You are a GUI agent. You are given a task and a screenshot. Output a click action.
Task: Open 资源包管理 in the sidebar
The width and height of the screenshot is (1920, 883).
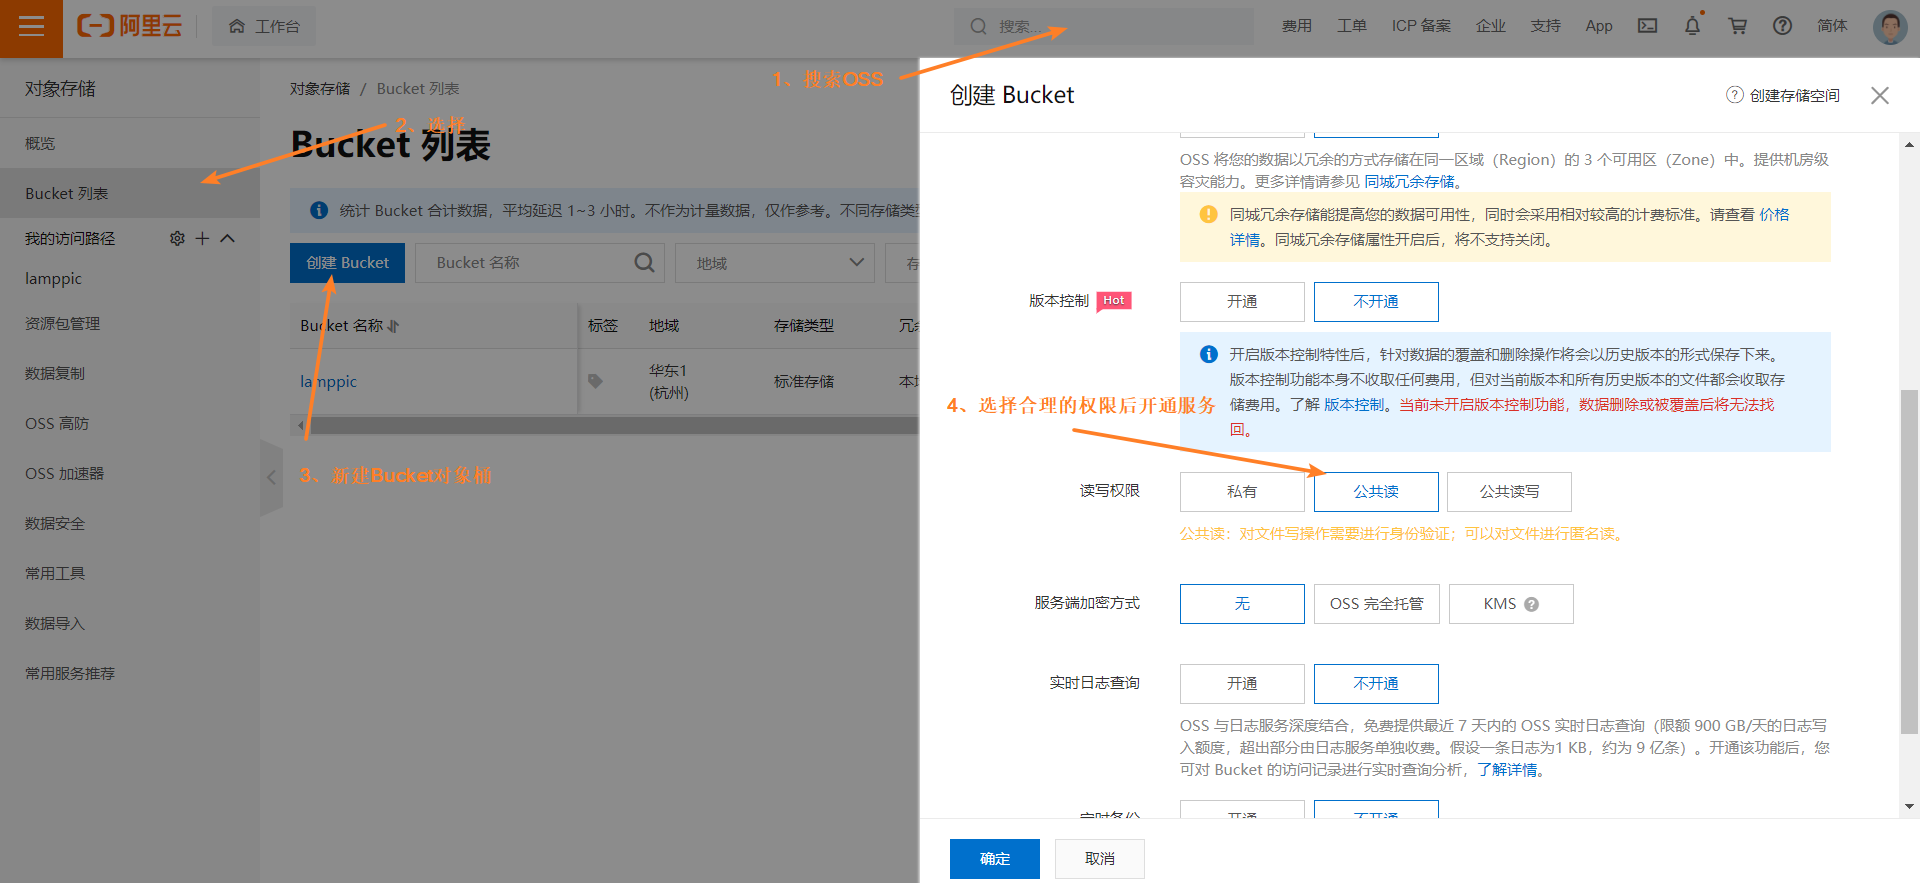pyautogui.click(x=62, y=324)
